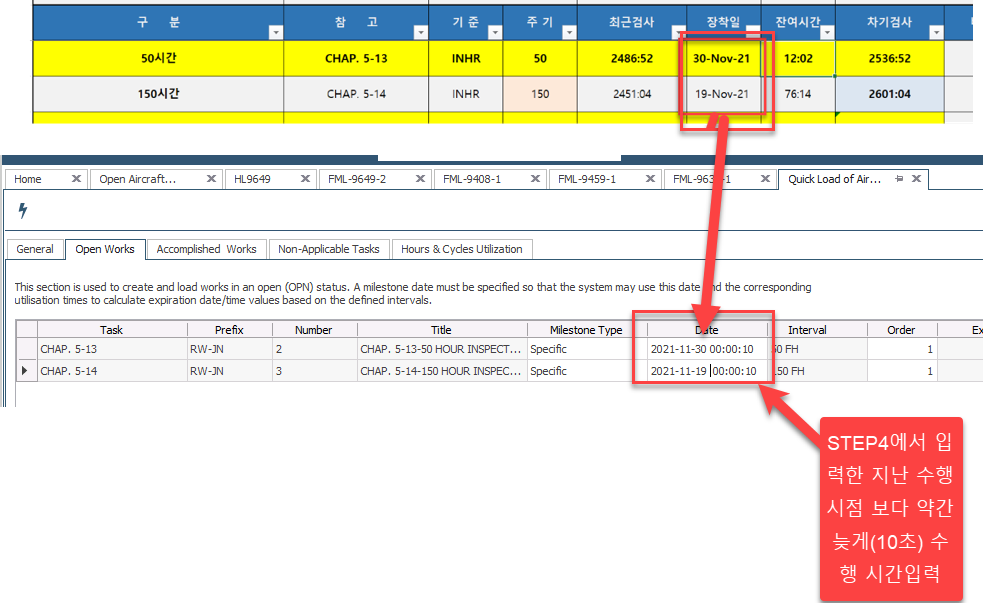The image size is (983, 603).
Task: Close the Quick Load of Aircraft tab
Action: (915, 179)
